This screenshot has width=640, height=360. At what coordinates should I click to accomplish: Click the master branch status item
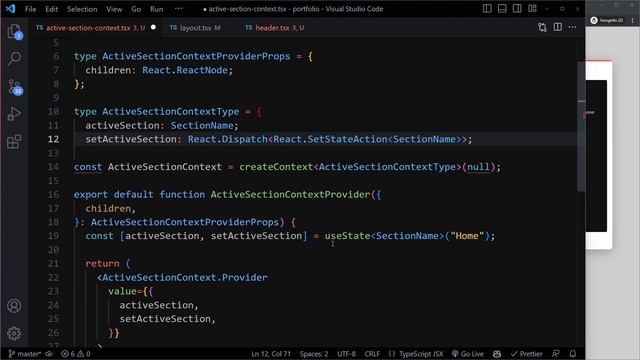point(24,354)
